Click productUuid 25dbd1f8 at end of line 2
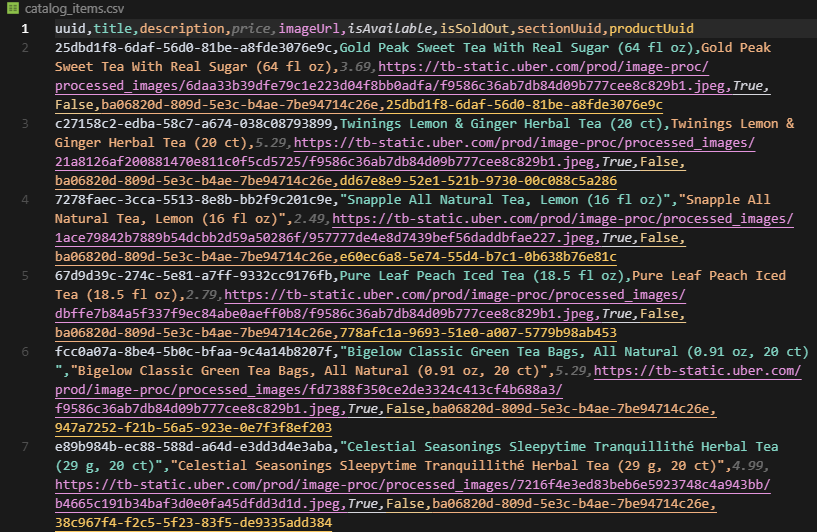Screen dimensions: 817x532 pyautogui.click(x=524, y=105)
